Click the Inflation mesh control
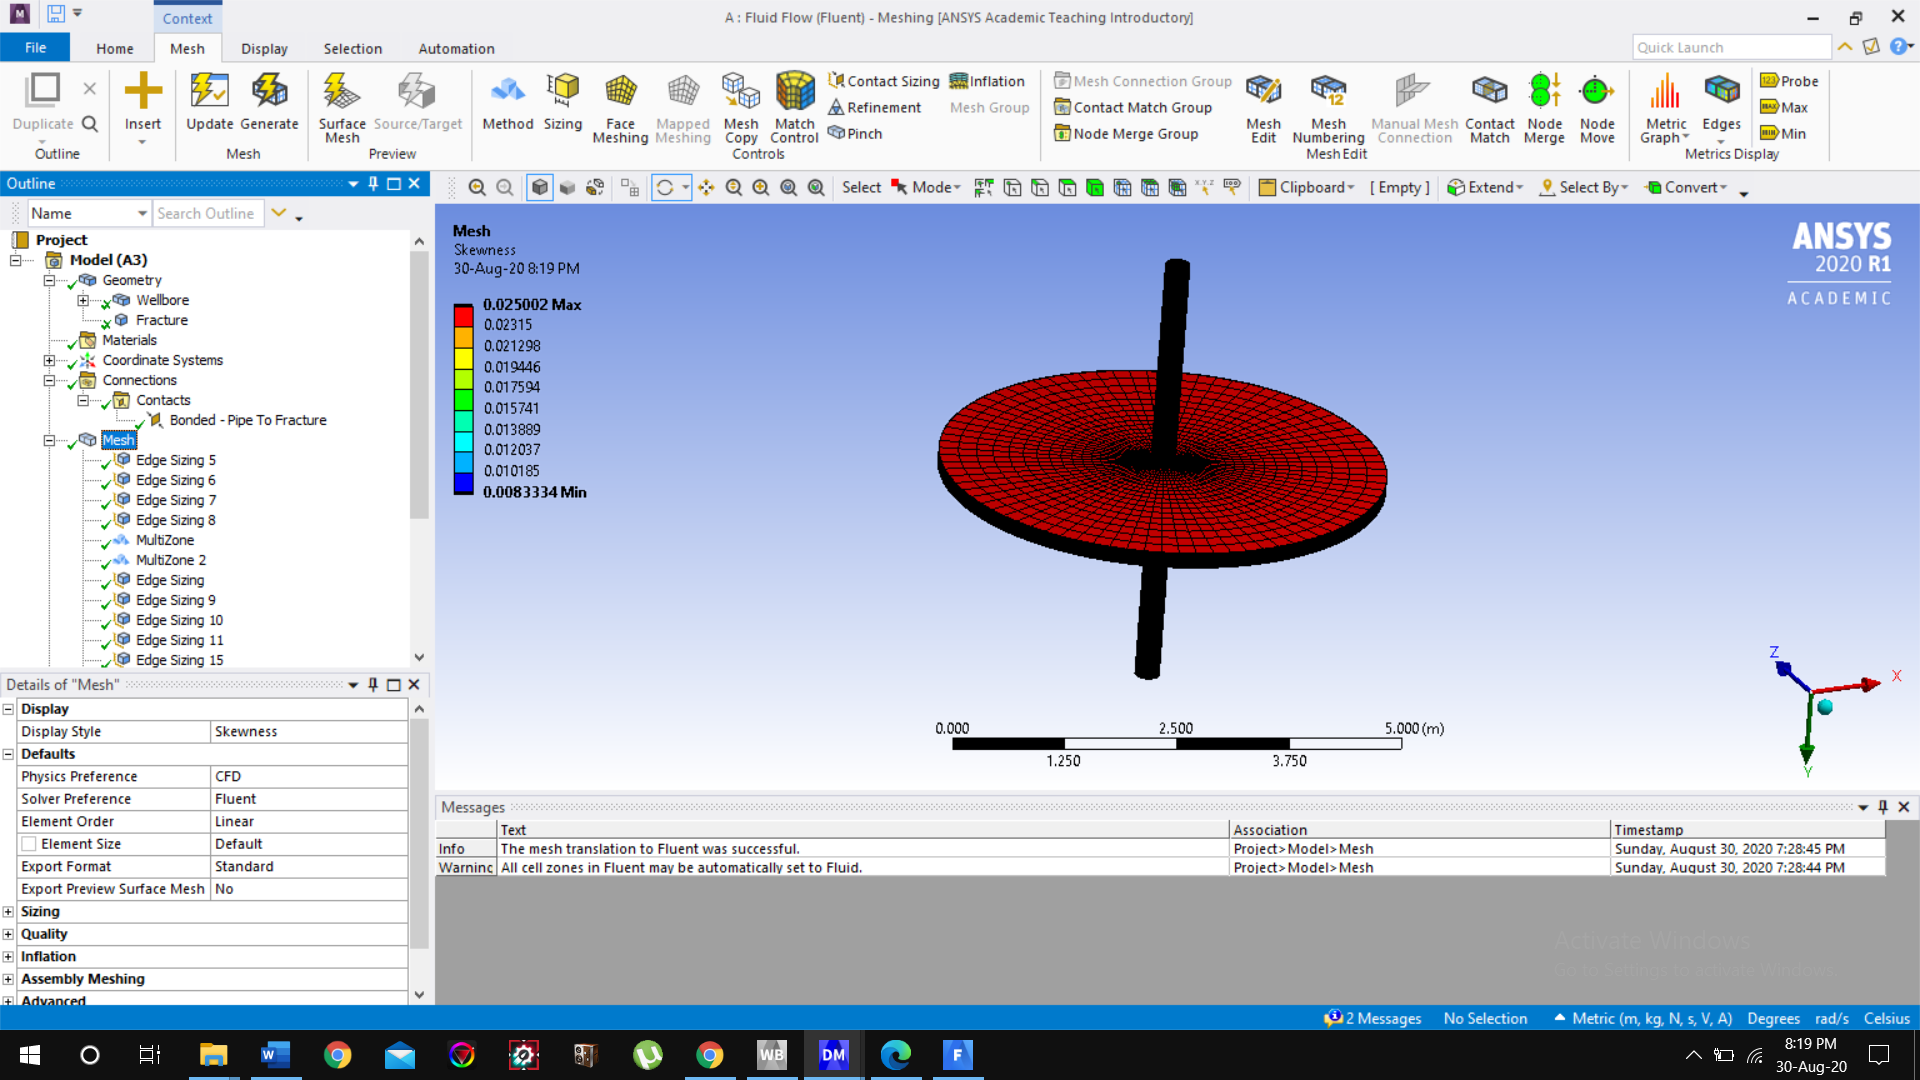 tap(986, 81)
